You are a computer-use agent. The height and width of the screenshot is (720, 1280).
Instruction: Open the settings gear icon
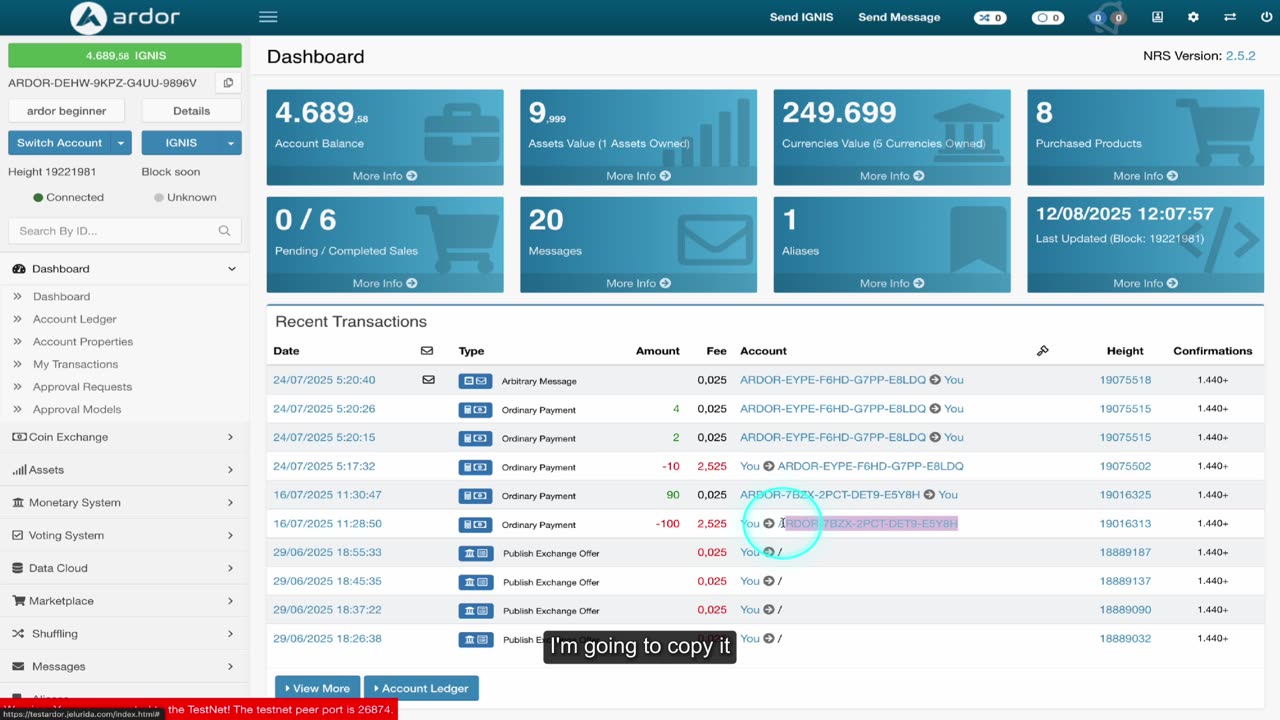(1193, 17)
